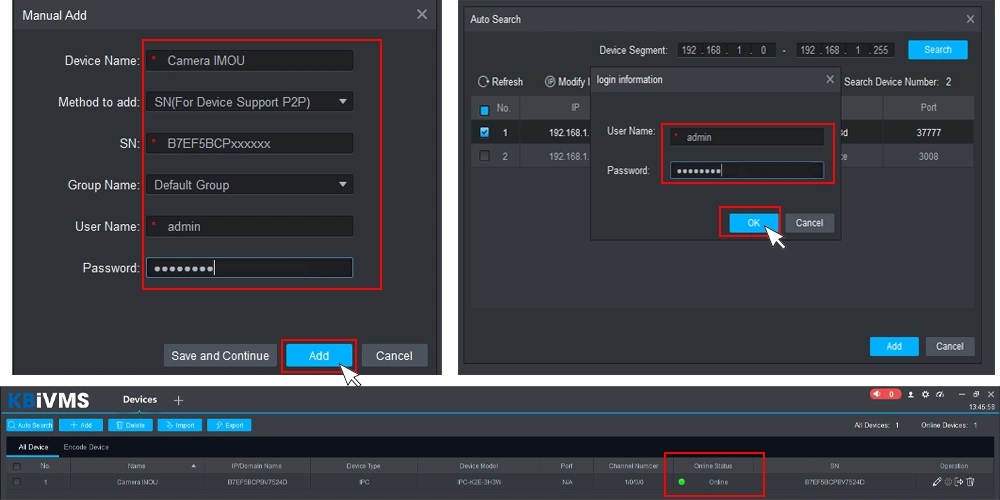This screenshot has height=500, width=1000.
Task: Check the second device row in Auto Search
Action: pos(485,156)
